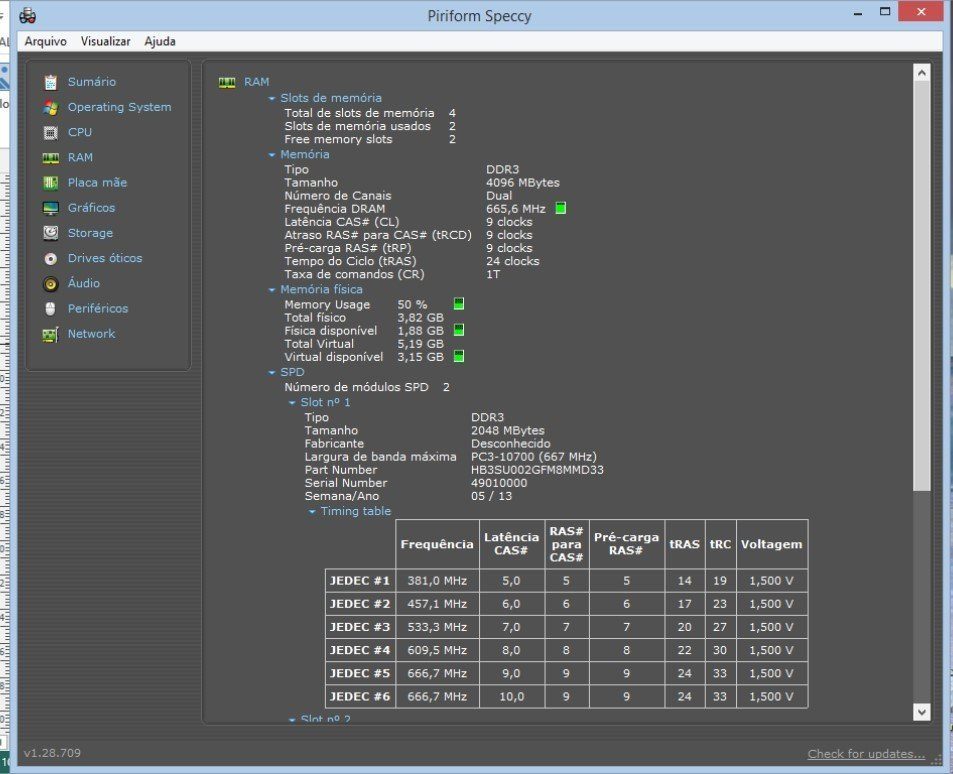Click the Check for updates link
This screenshot has height=774, width=953.
866,754
